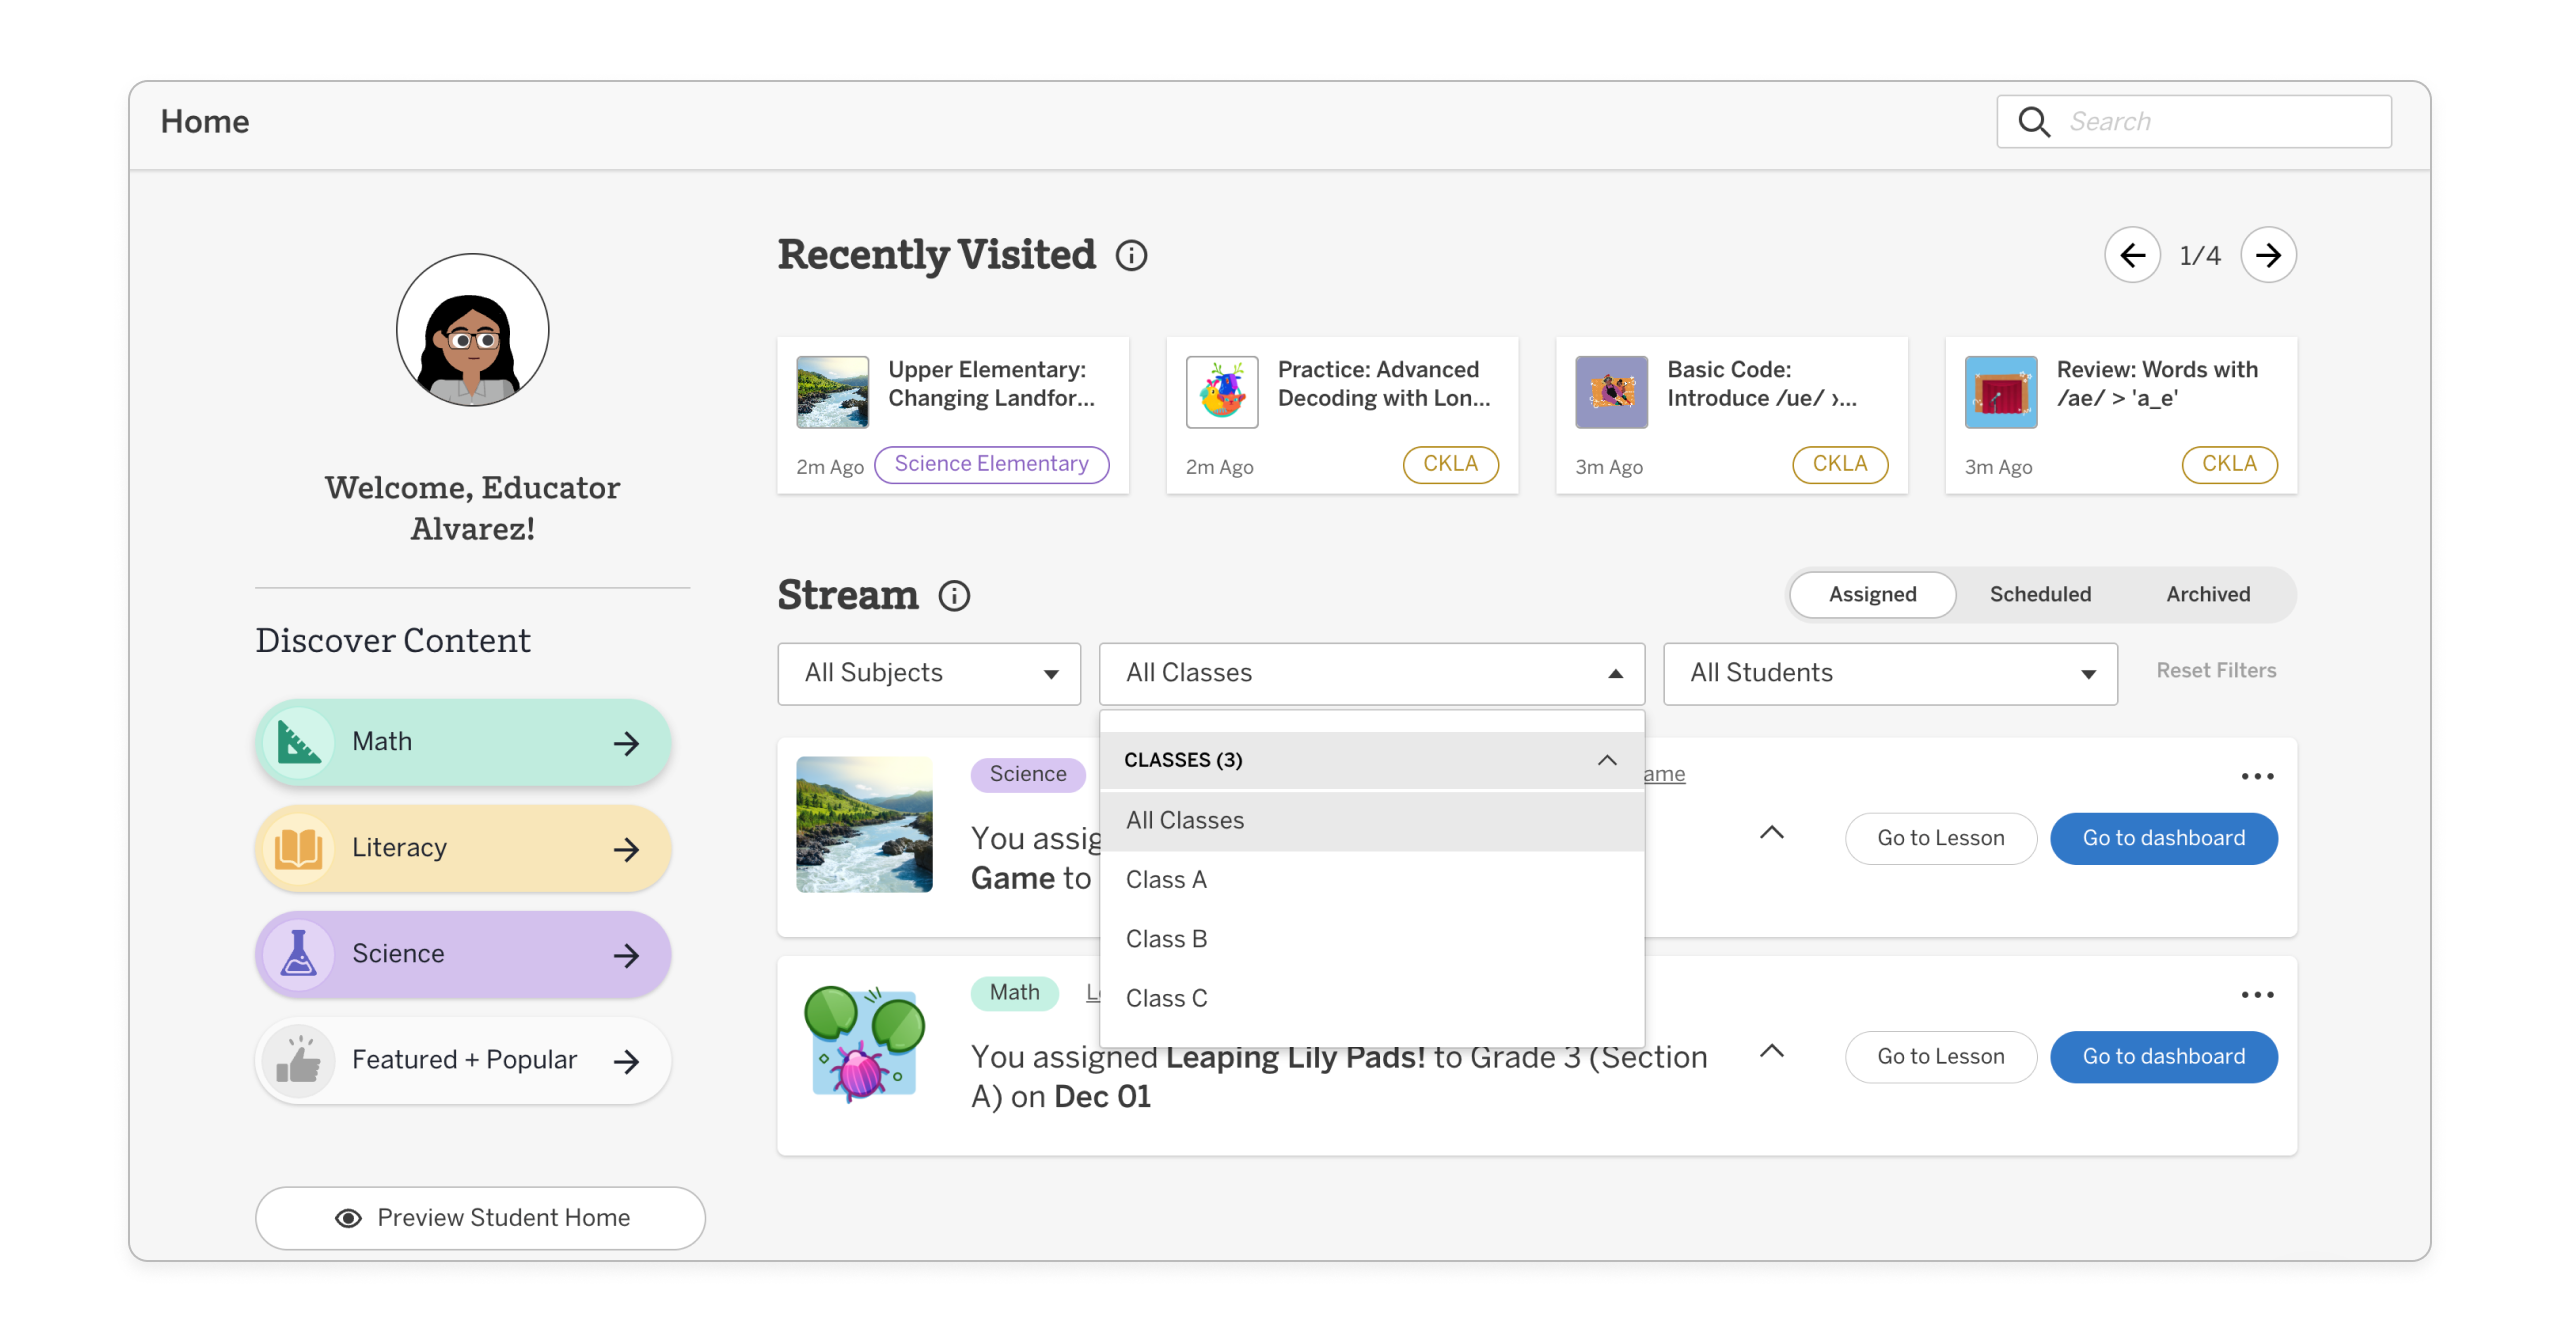The image size is (2560, 1342).
Task: Click the search magnifier icon
Action: 2033,122
